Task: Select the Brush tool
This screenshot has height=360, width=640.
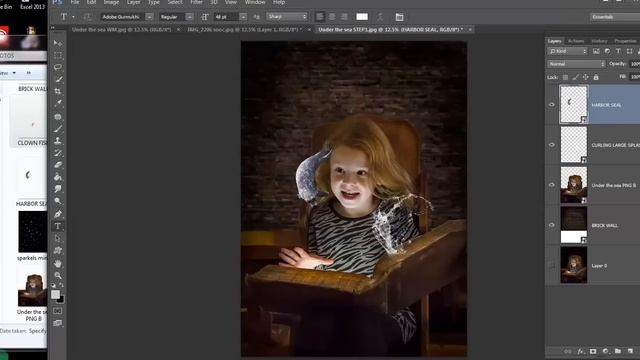Action: [58, 129]
